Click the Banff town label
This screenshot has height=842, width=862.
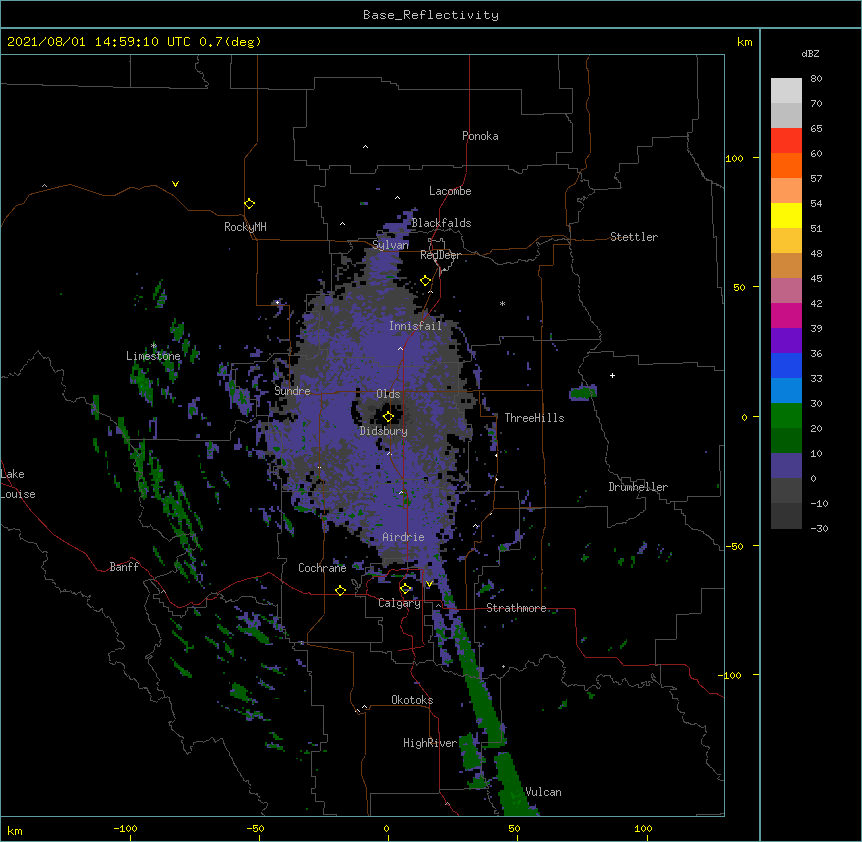(124, 567)
